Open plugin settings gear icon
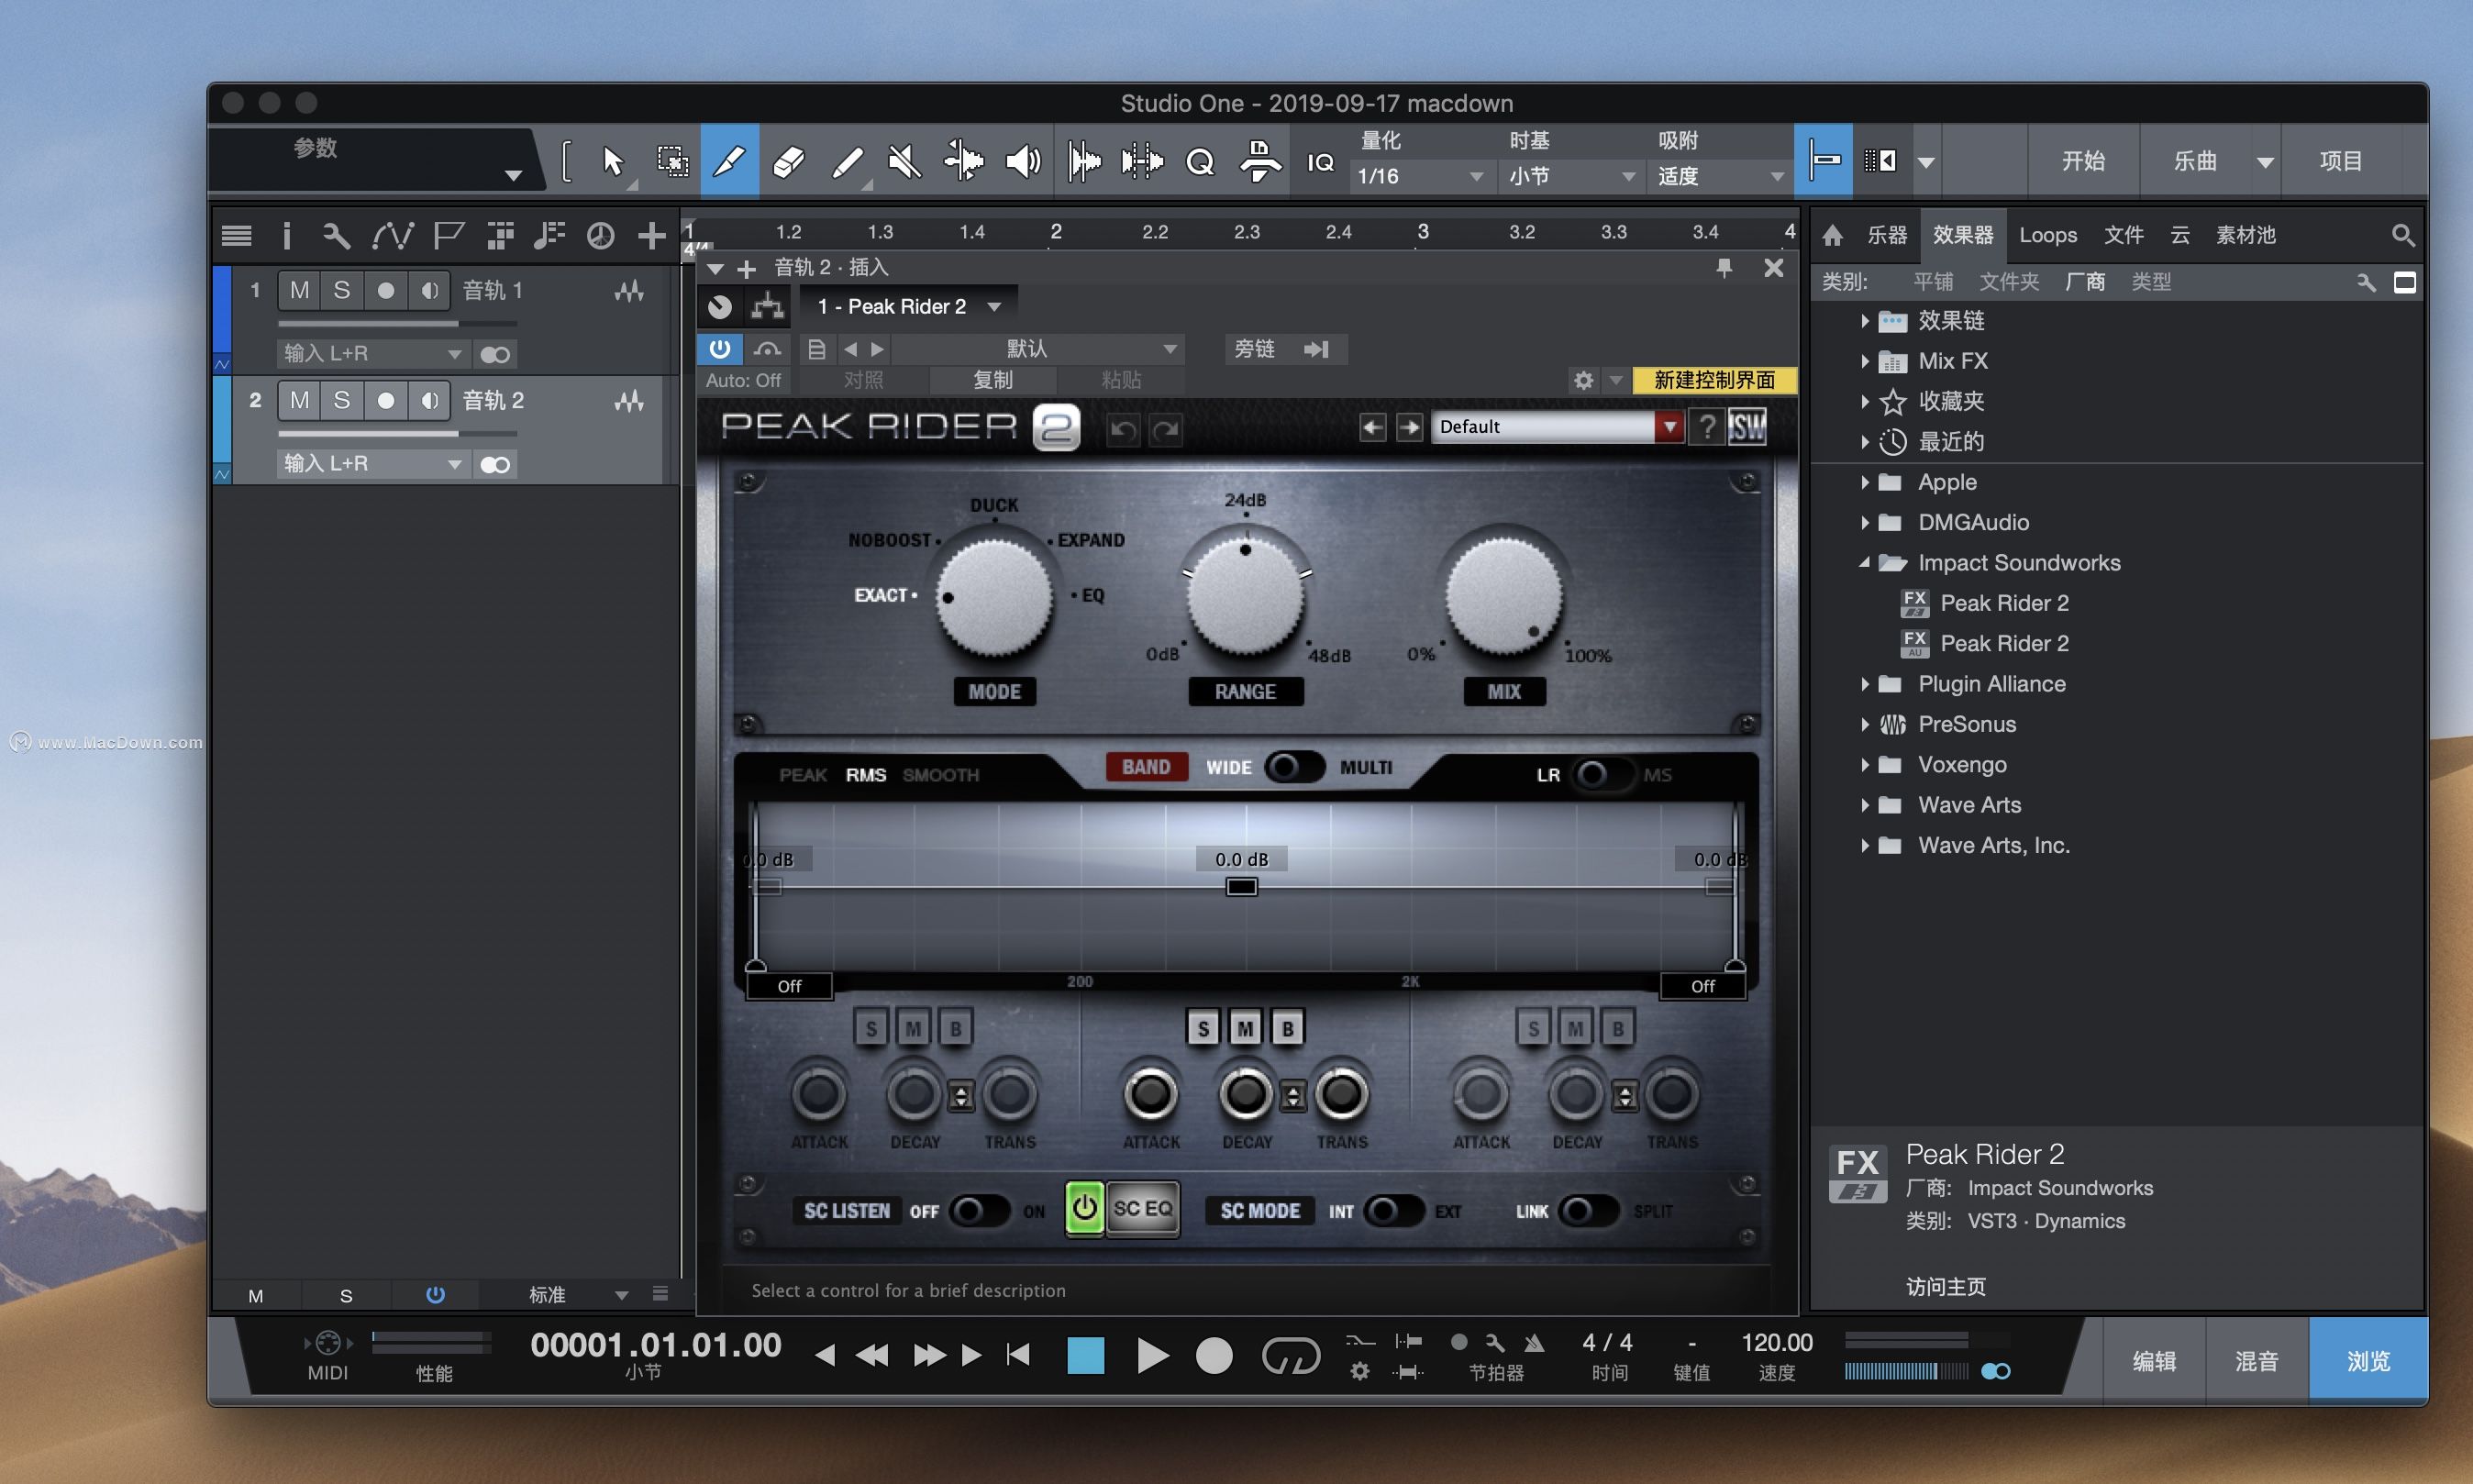The width and height of the screenshot is (2473, 1484). 1583,380
